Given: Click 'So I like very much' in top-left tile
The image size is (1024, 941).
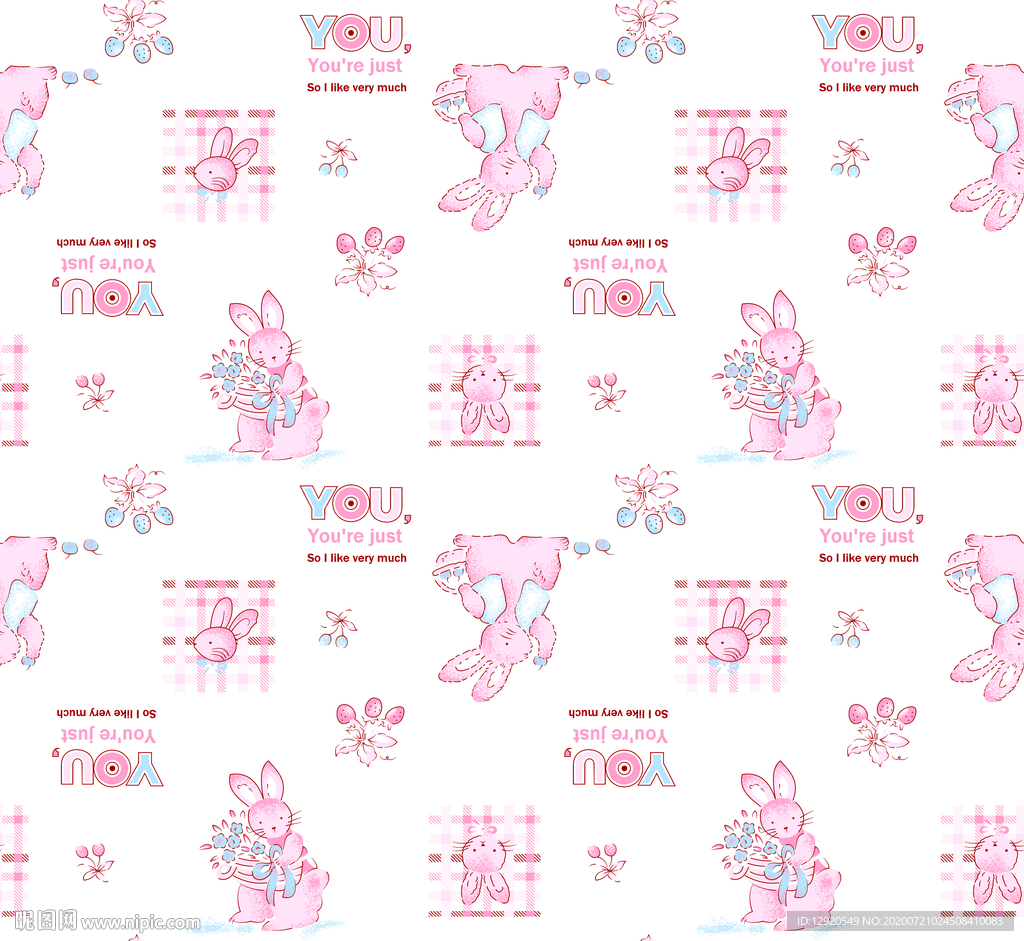Looking at the screenshot, I should point(357,88).
